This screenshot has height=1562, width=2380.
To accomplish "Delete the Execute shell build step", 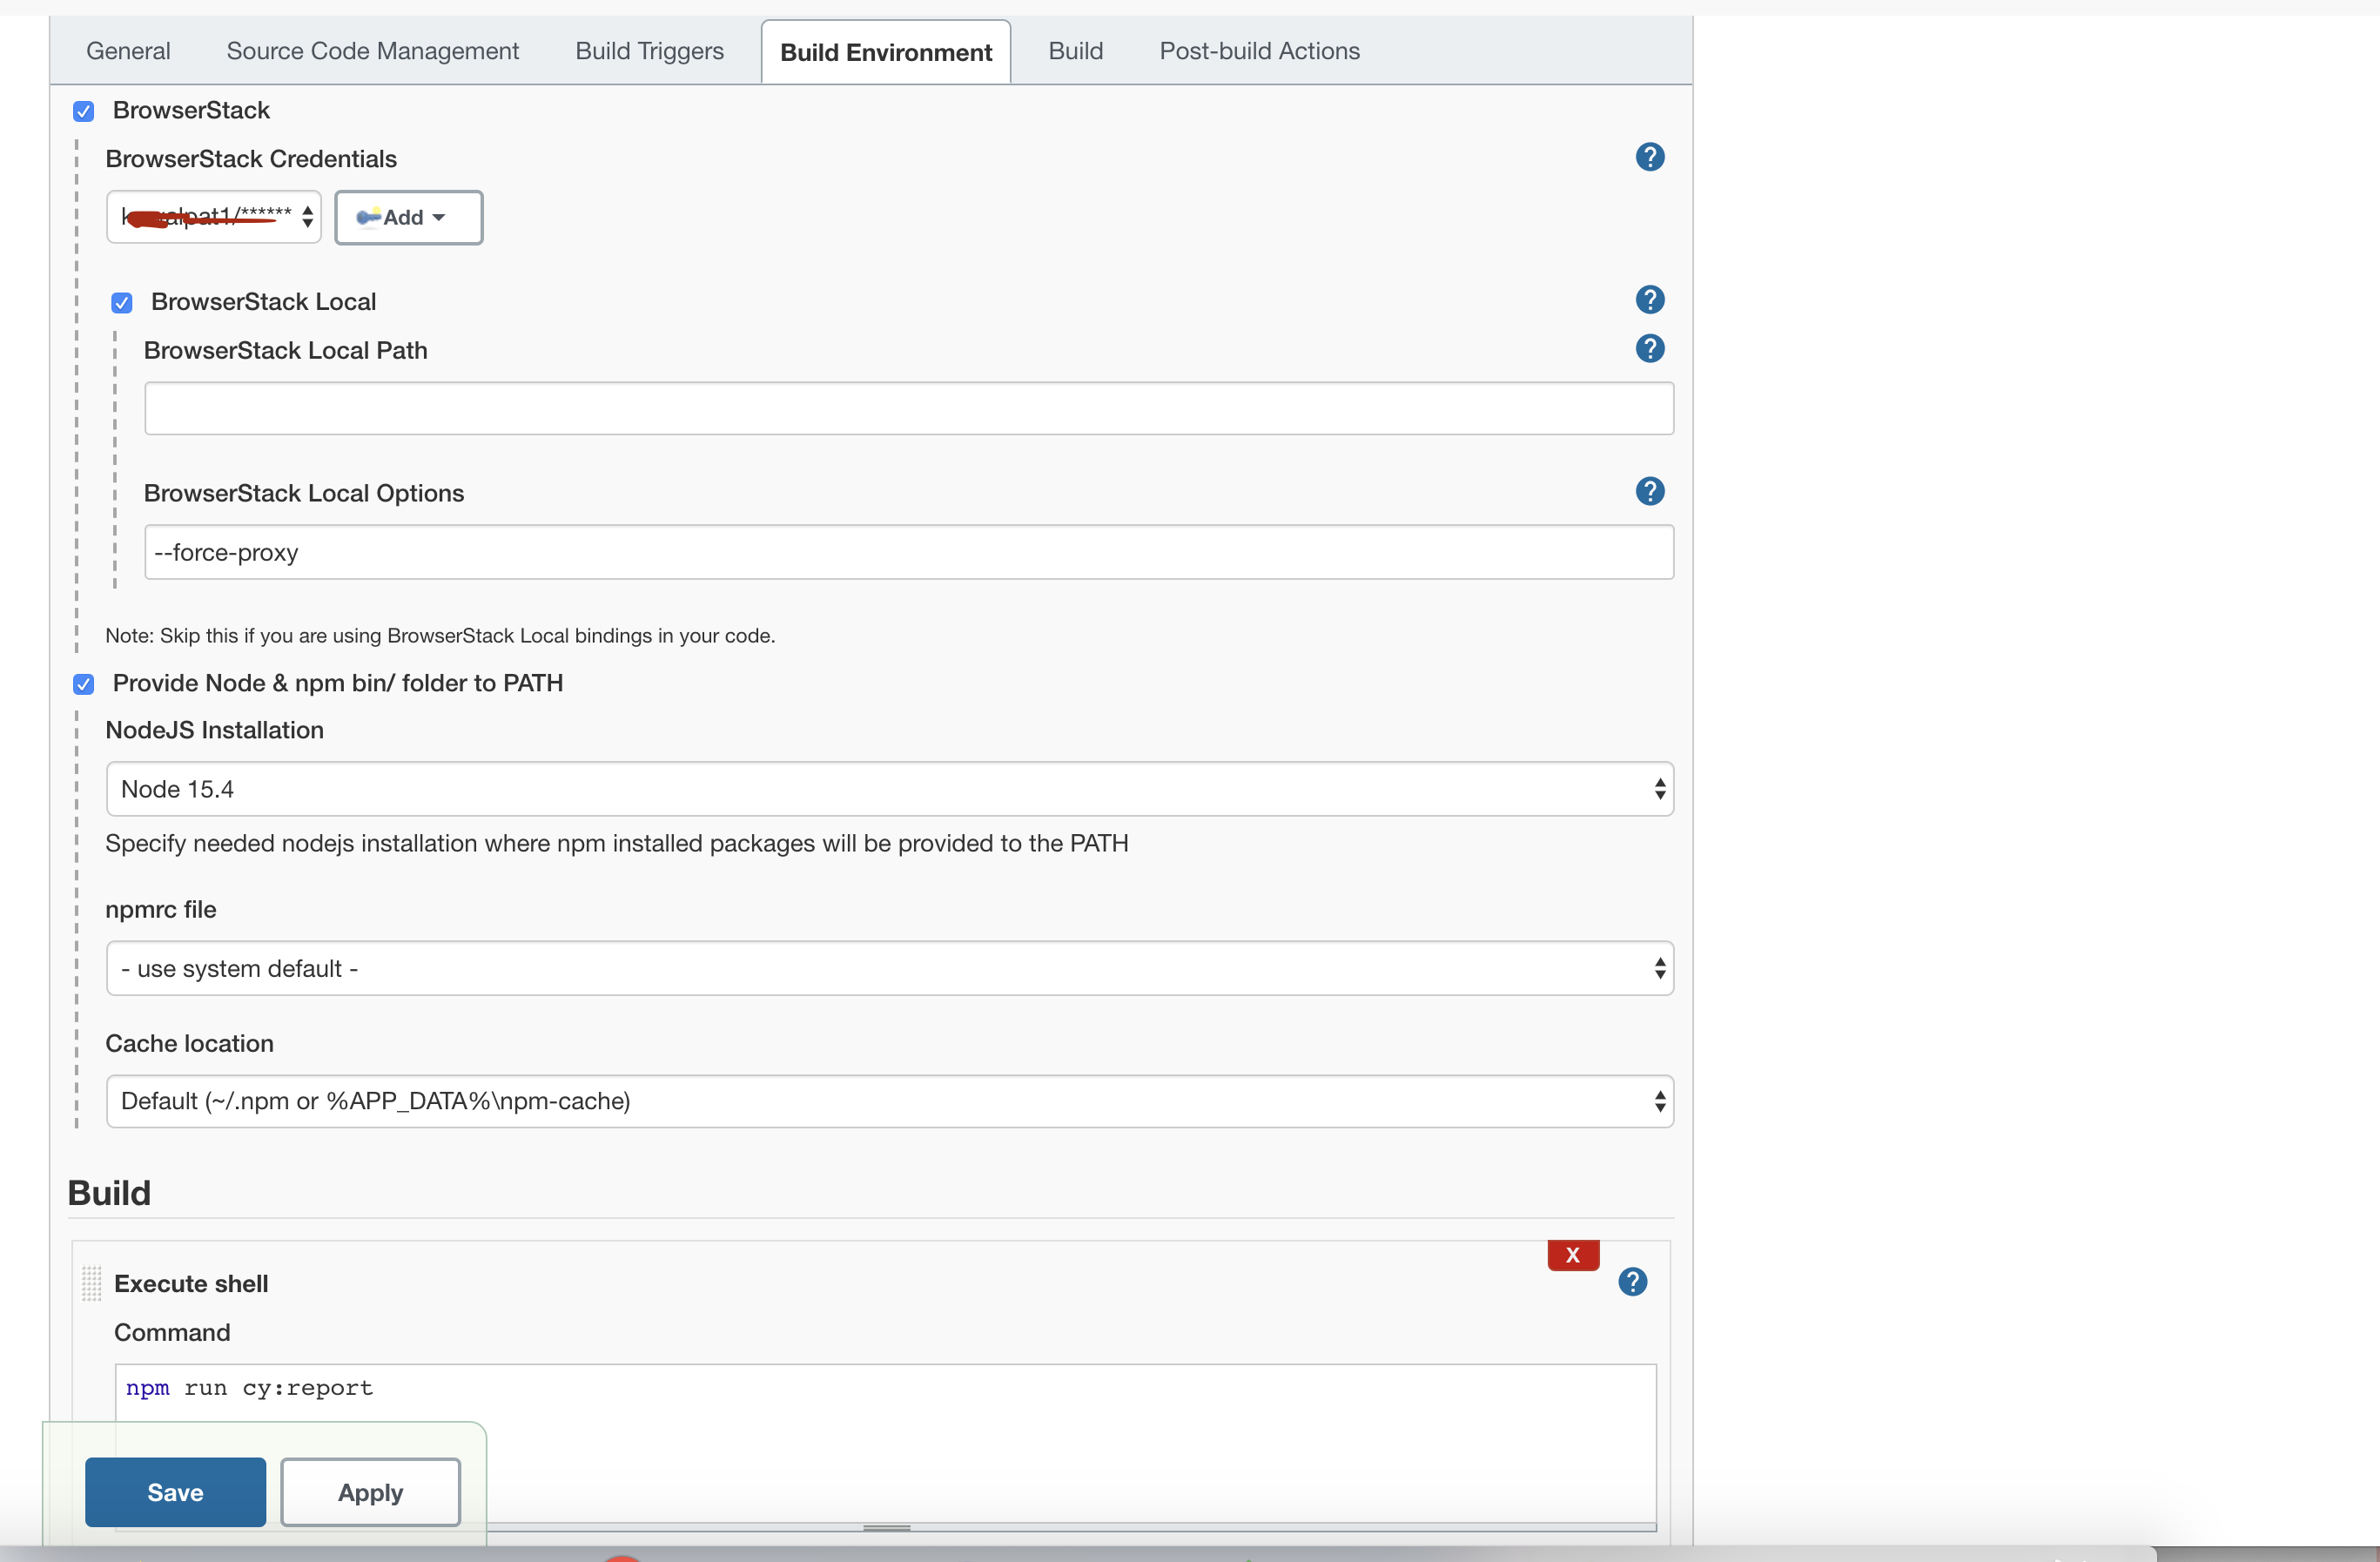I will pyautogui.click(x=1573, y=1255).
